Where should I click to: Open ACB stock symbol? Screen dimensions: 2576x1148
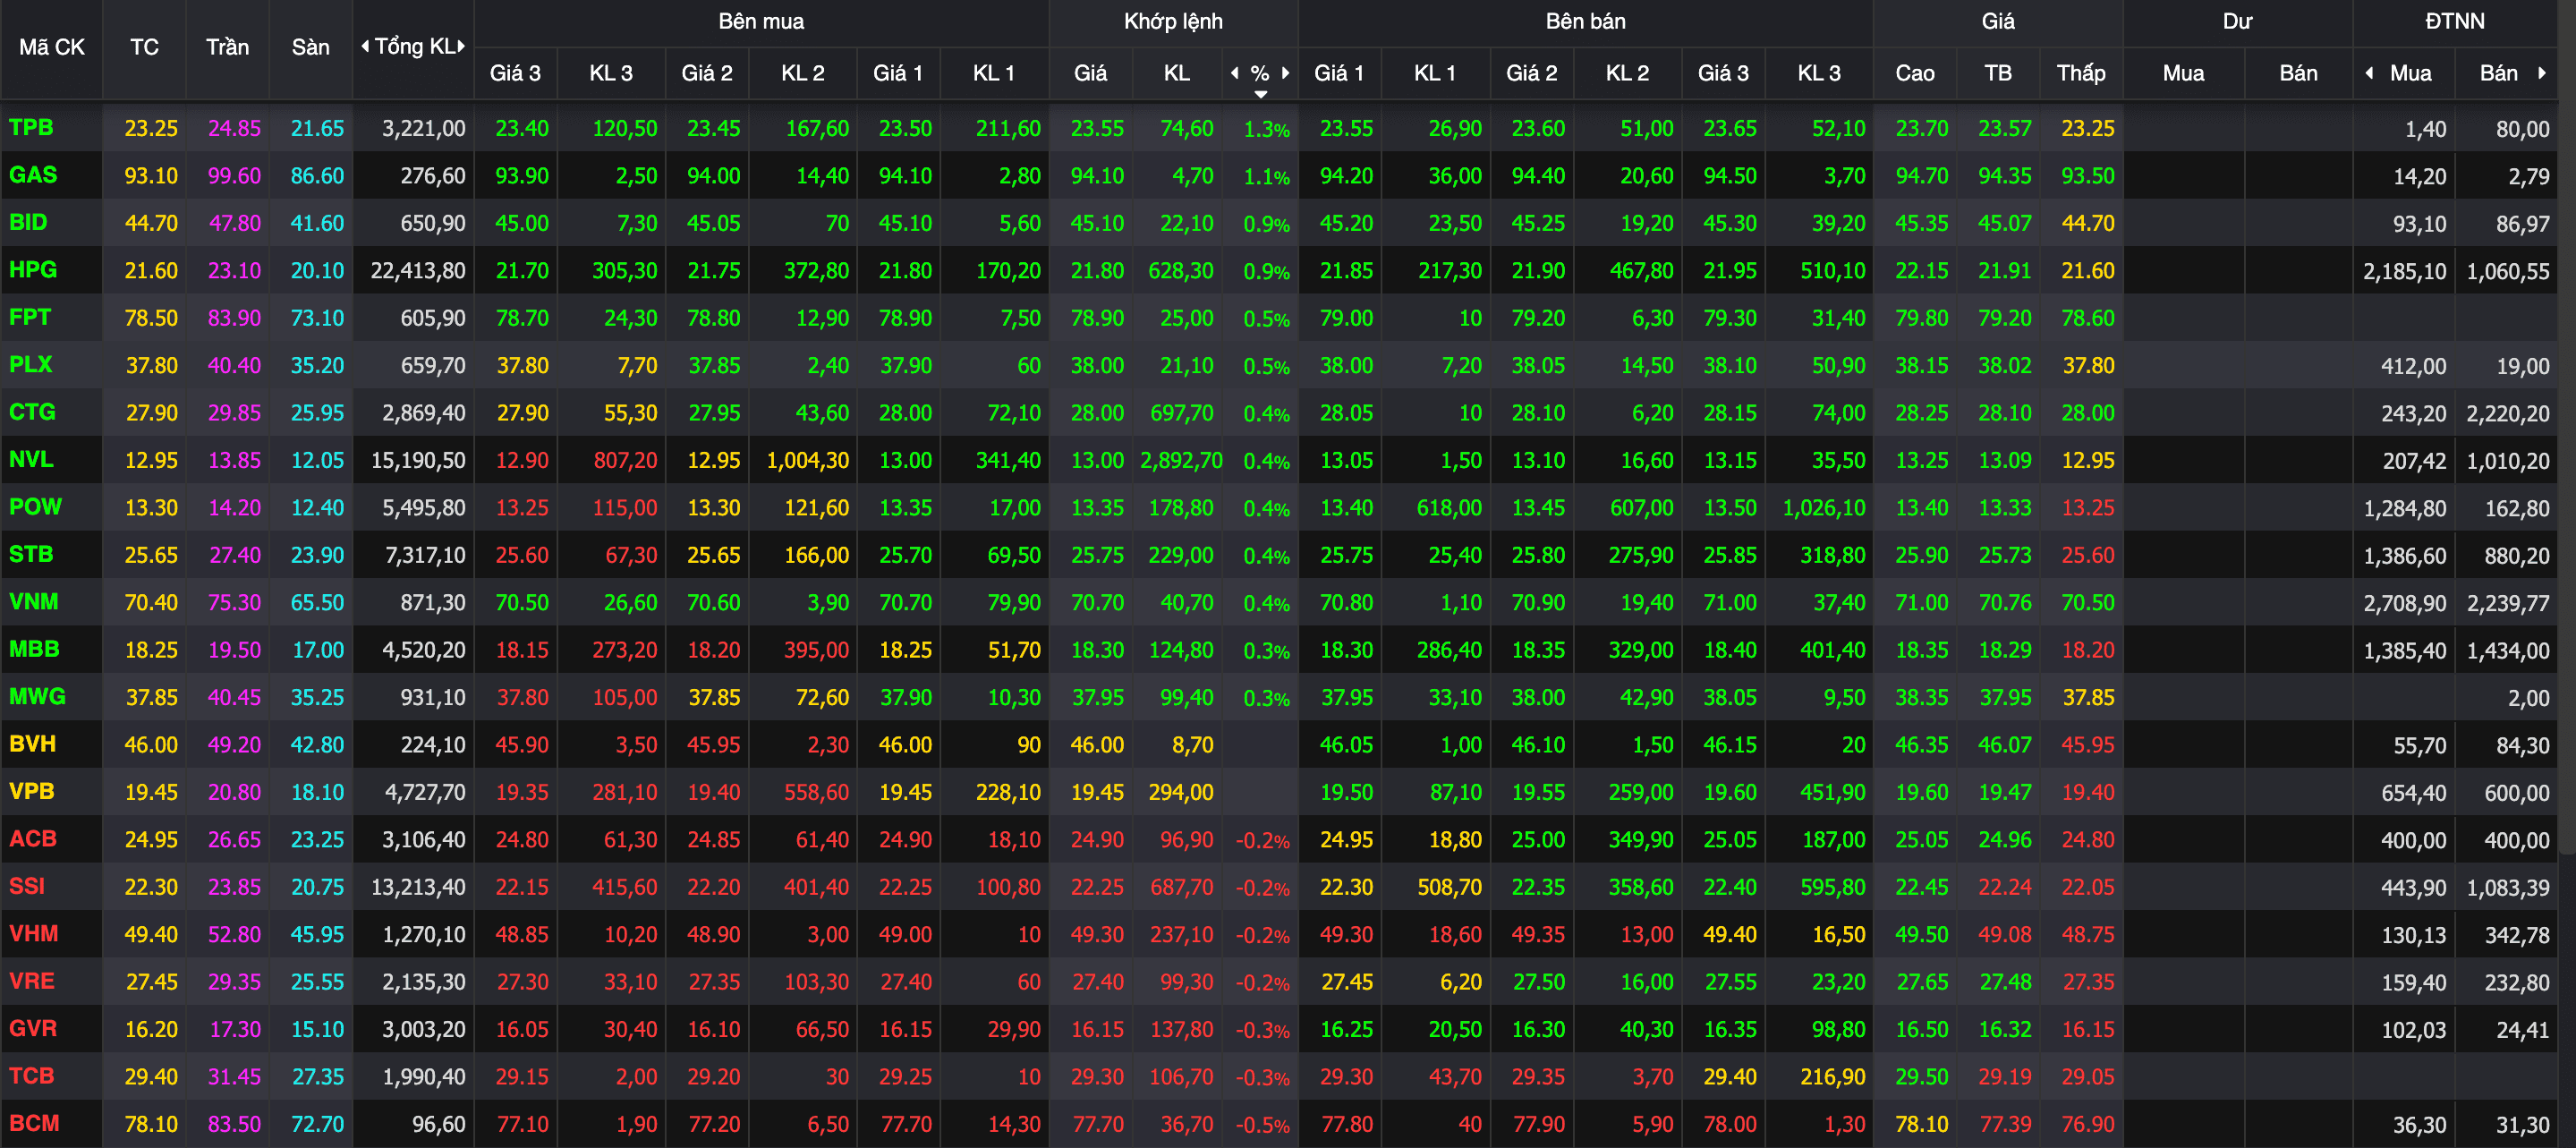pyautogui.click(x=33, y=839)
